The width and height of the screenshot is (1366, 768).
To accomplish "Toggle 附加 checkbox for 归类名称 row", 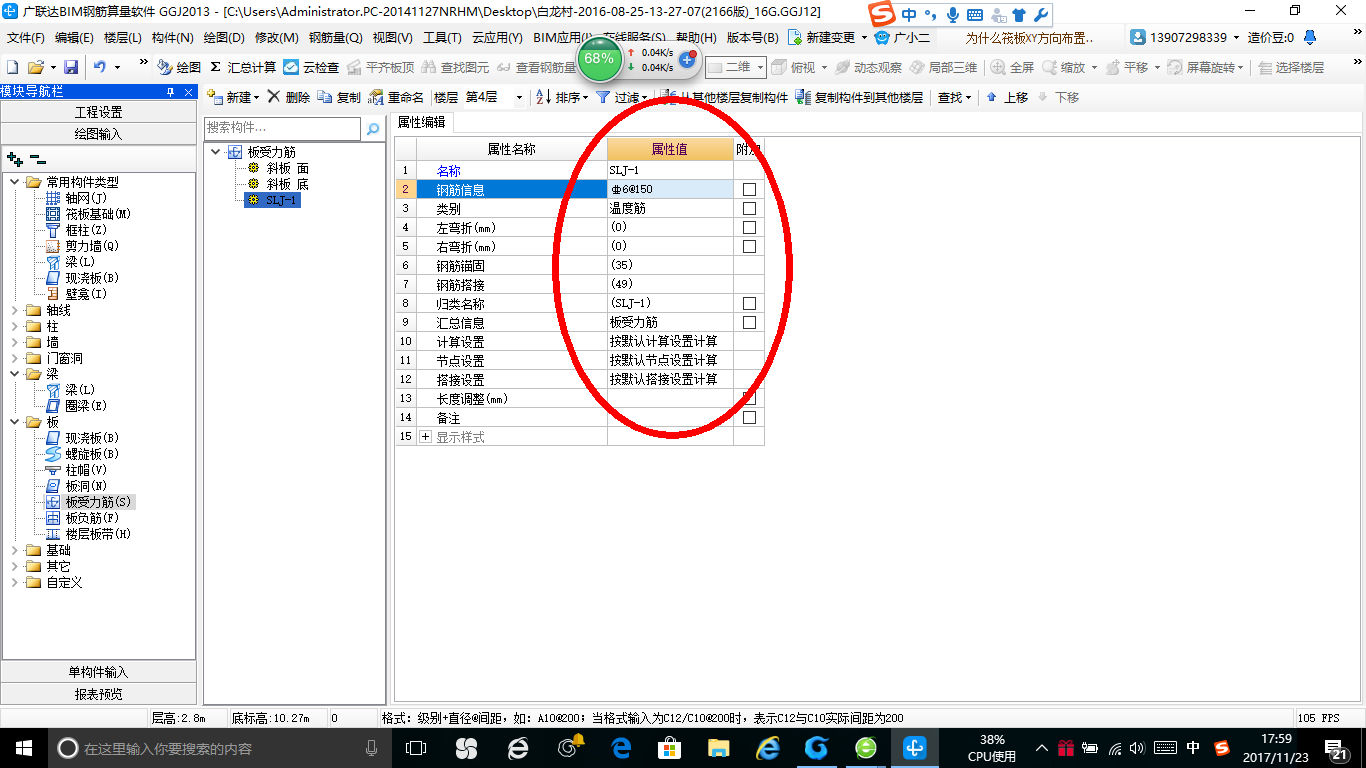I will (x=749, y=303).
